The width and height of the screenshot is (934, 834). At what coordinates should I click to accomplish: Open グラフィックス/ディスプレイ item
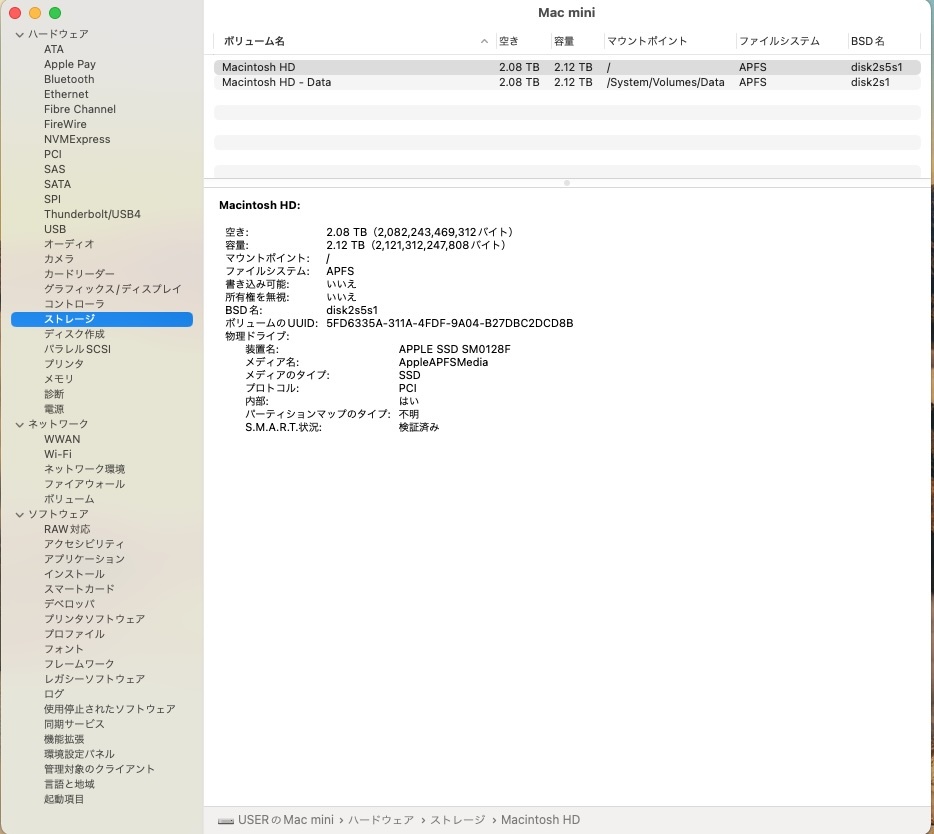pos(113,289)
